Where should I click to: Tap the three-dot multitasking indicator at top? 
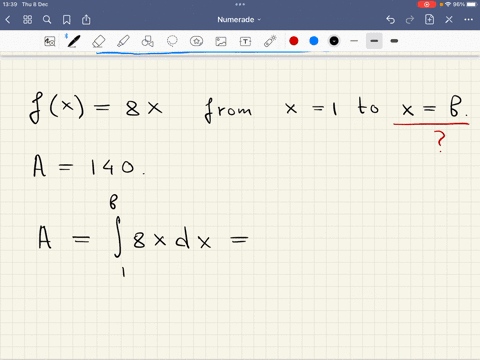pyautogui.click(x=240, y=4)
